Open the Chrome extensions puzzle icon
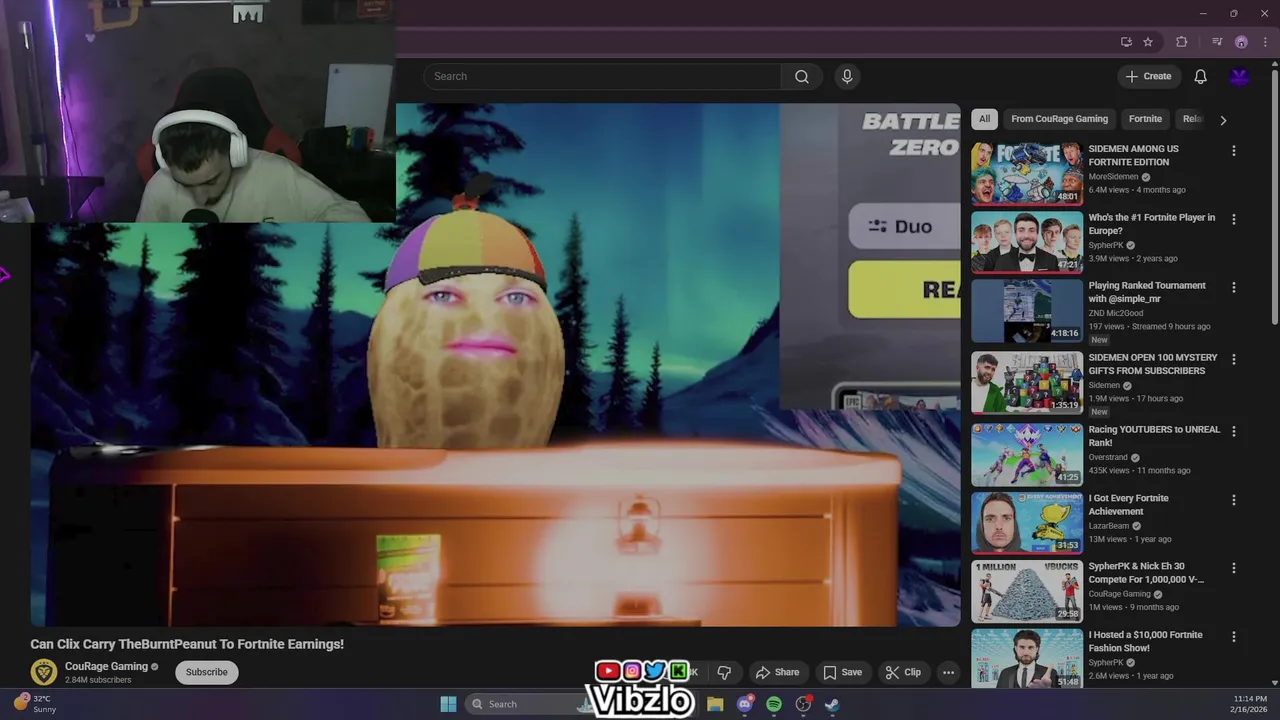The height and width of the screenshot is (720, 1280). tap(1182, 42)
